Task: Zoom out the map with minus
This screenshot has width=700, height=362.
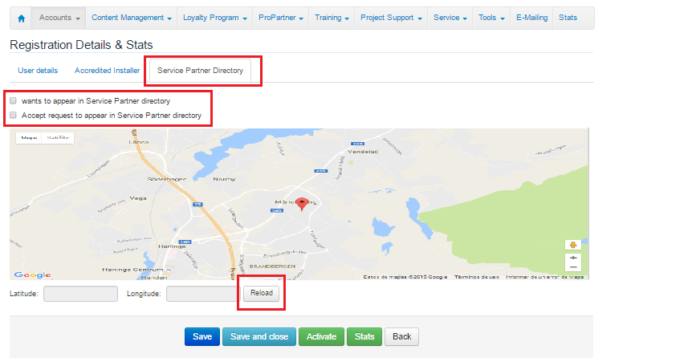Action: click(573, 266)
